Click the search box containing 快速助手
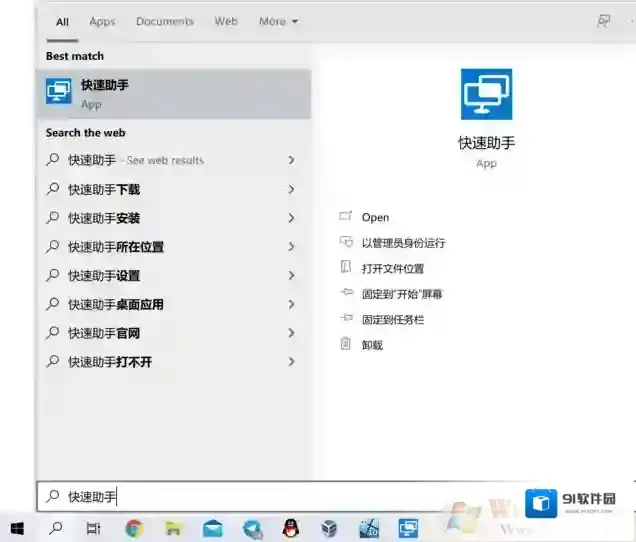The width and height of the screenshot is (636, 542). (x=250, y=497)
